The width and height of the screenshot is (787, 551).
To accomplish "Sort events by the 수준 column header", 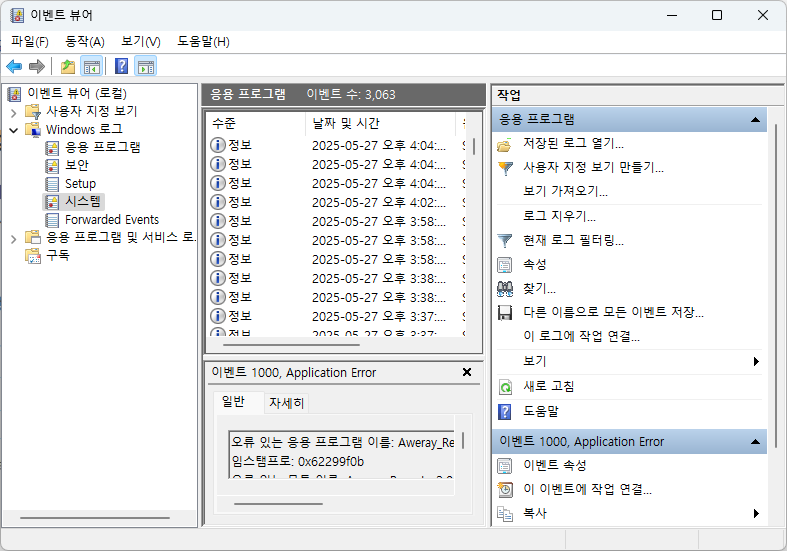I will click(x=256, y=123).
